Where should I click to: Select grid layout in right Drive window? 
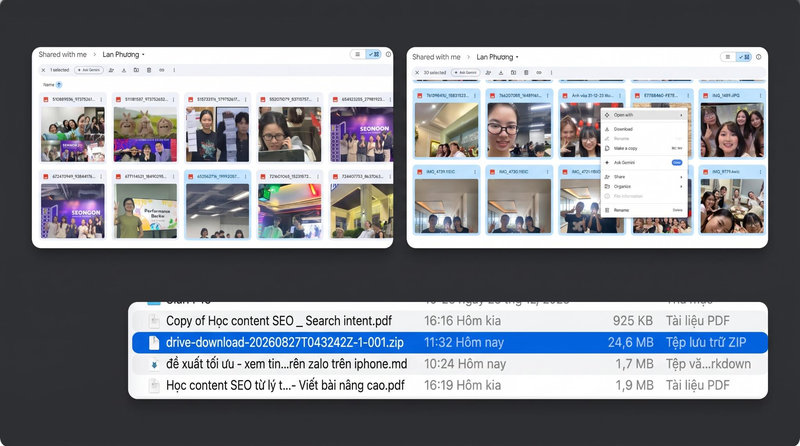coord(744,57)
